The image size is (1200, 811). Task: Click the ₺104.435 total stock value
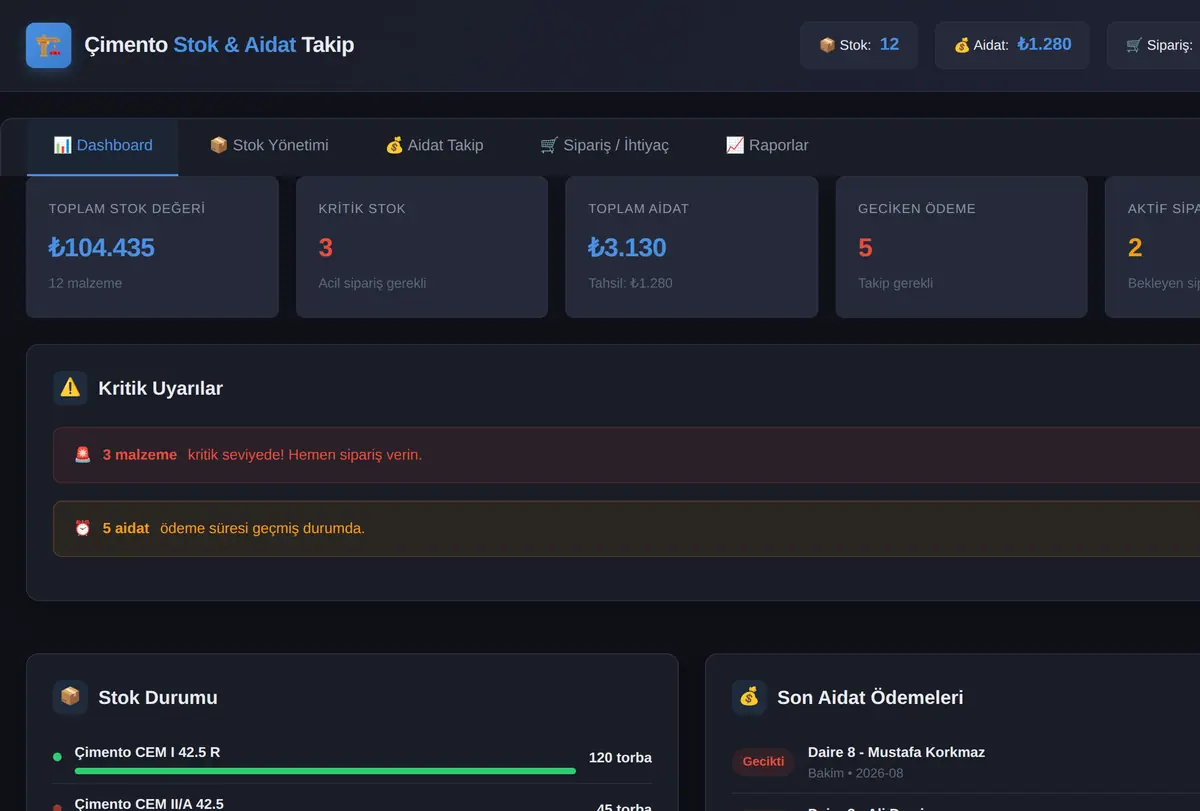click(101, 248)
